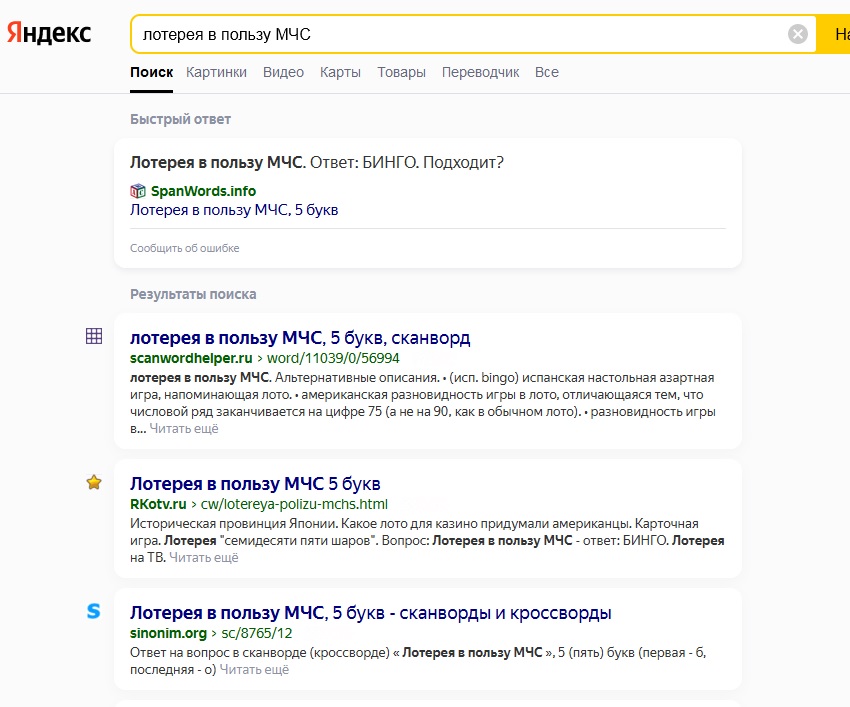Follow the word/11039/0/56994 path link
This screenshot has width=850, height=707.
click(333, 358)
